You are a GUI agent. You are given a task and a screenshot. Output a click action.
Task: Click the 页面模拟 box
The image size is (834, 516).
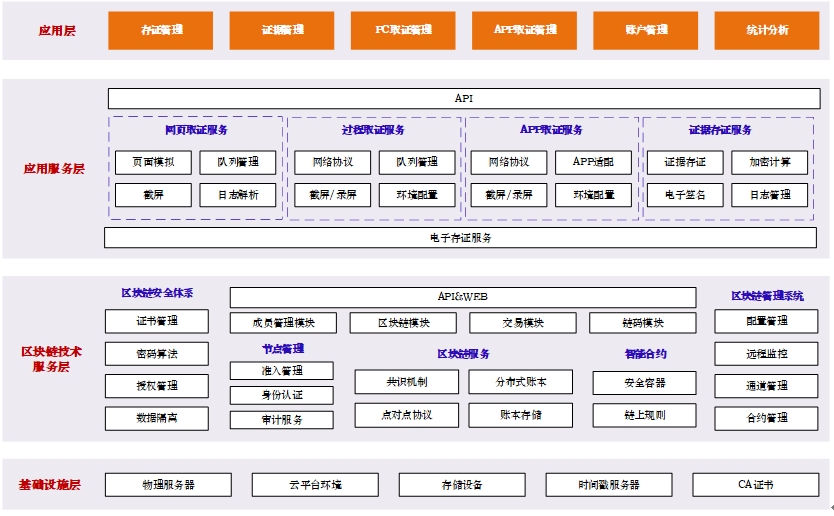[x=153, y=162]
